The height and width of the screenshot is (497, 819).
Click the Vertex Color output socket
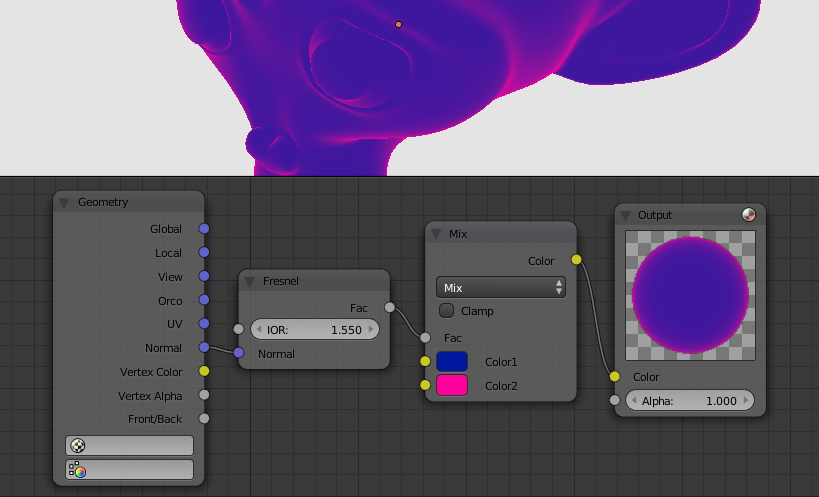point(204,371)
